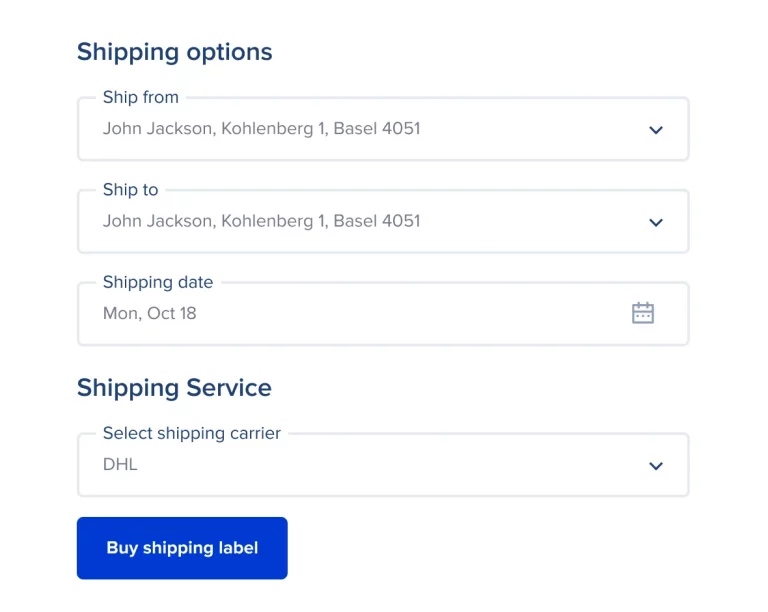
Task: Focus the middle of the Shipping date field
Action: [x=383, y=314]
